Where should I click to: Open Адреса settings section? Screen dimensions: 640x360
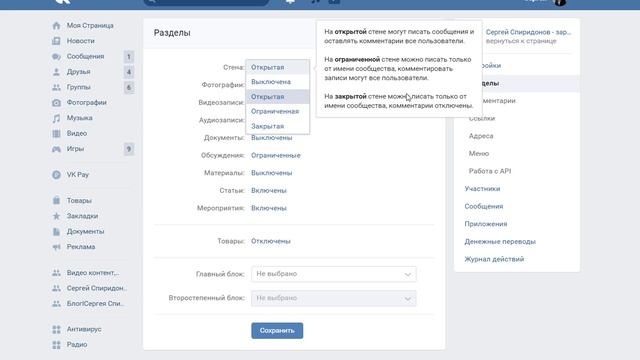[481, 136]
